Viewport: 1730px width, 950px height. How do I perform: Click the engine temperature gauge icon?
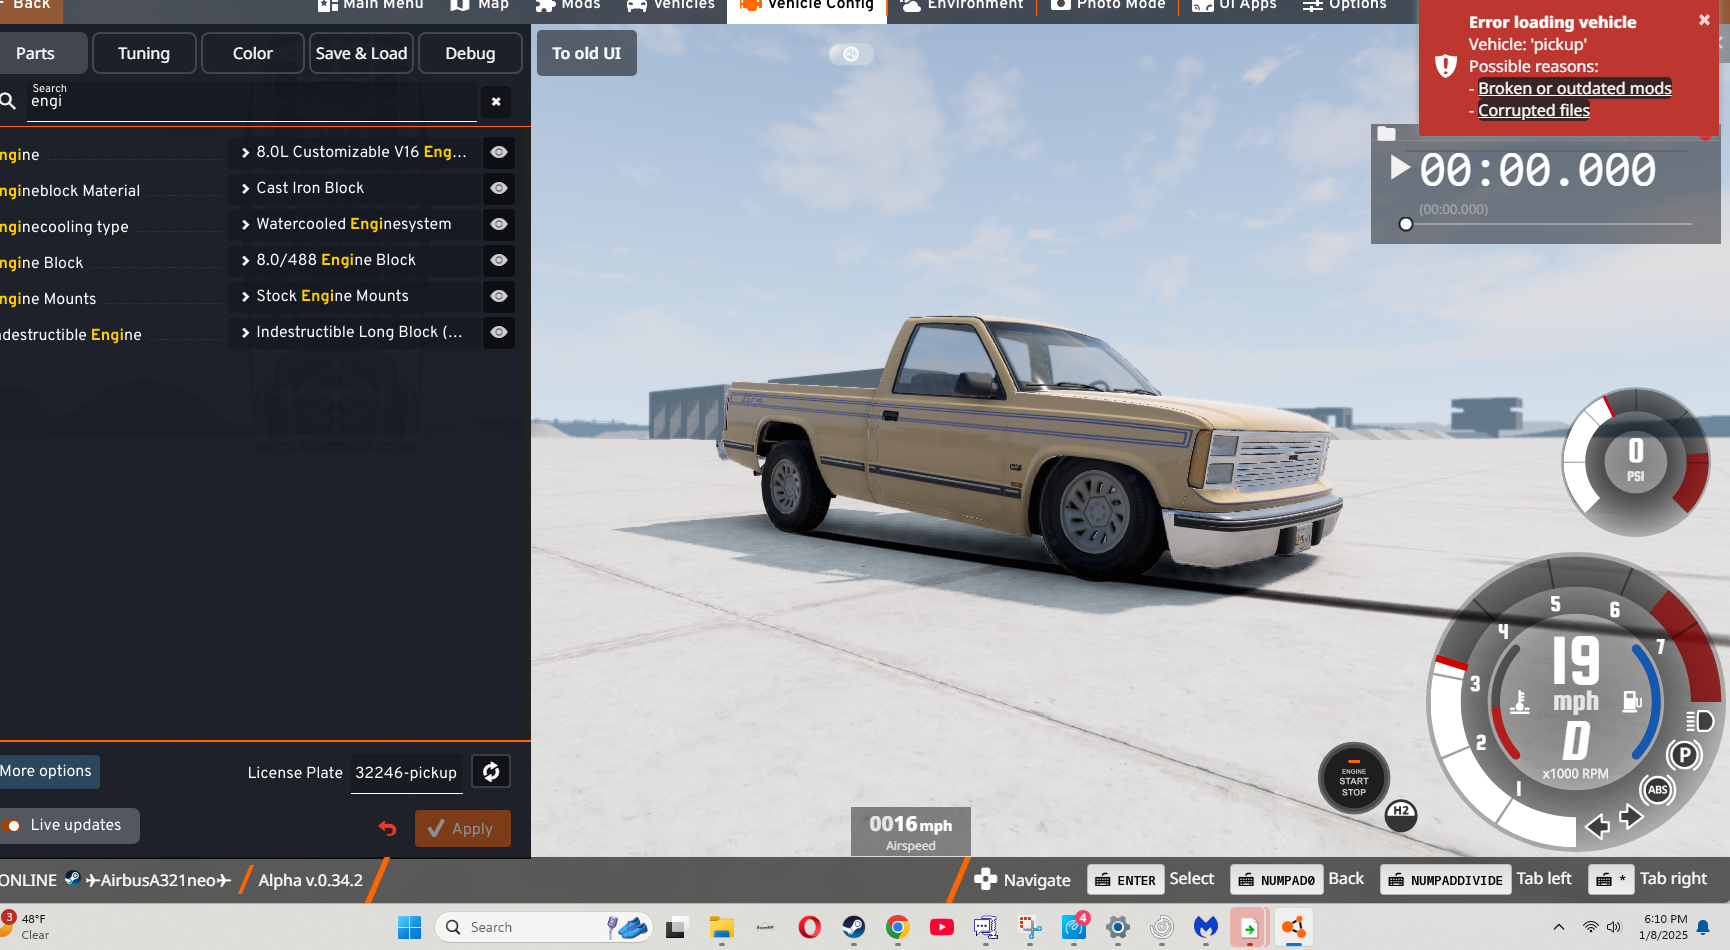(x=1520, y=702)
